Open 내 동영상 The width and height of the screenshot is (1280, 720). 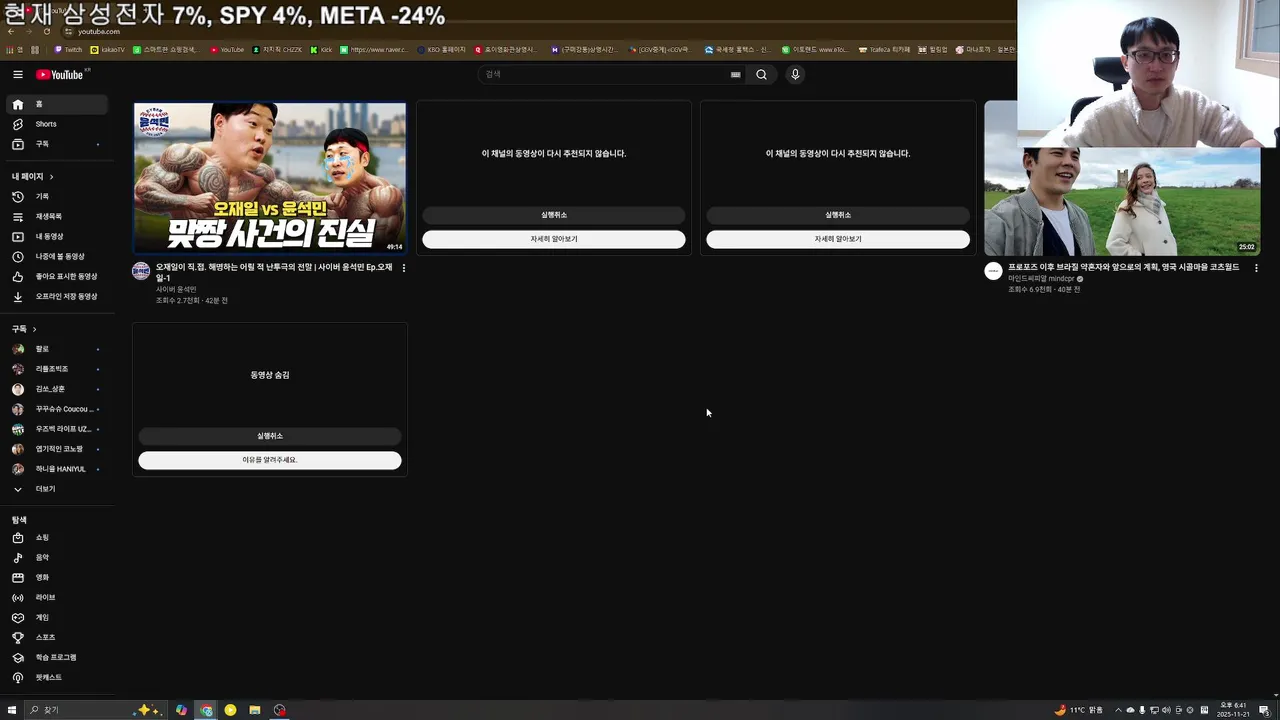click(58, 236)
